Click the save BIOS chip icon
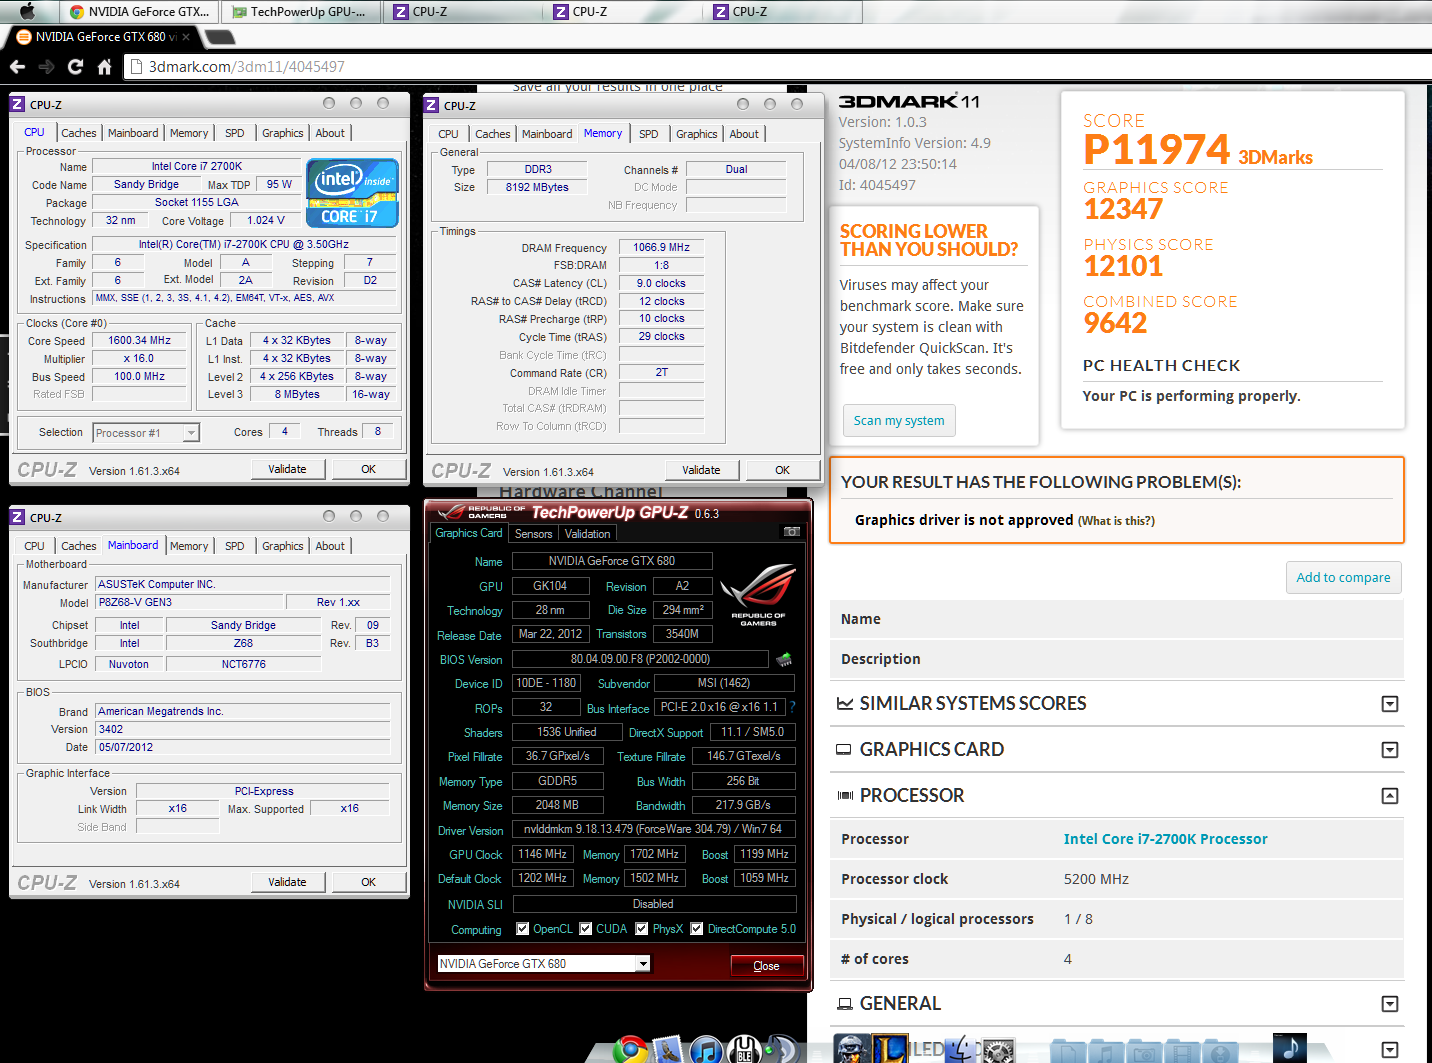This screenshot has height=1063, width=1432. click(x=784, y=659)
